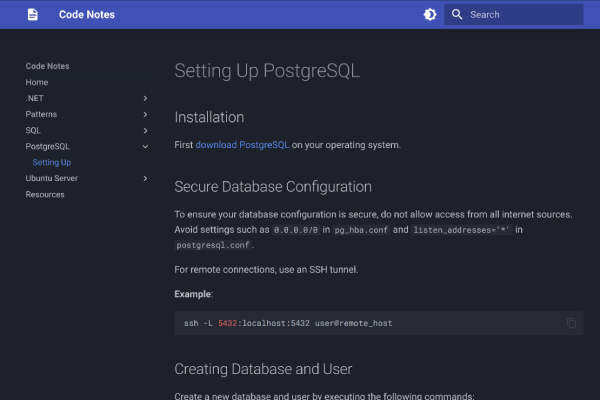600x400 pixels.
Task: Copy the ssh command code block
Action: (571, 323)
